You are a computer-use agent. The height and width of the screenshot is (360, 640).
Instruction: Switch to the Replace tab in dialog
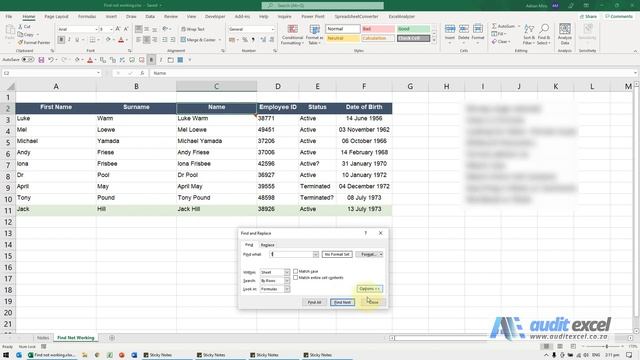pos(267,245)
